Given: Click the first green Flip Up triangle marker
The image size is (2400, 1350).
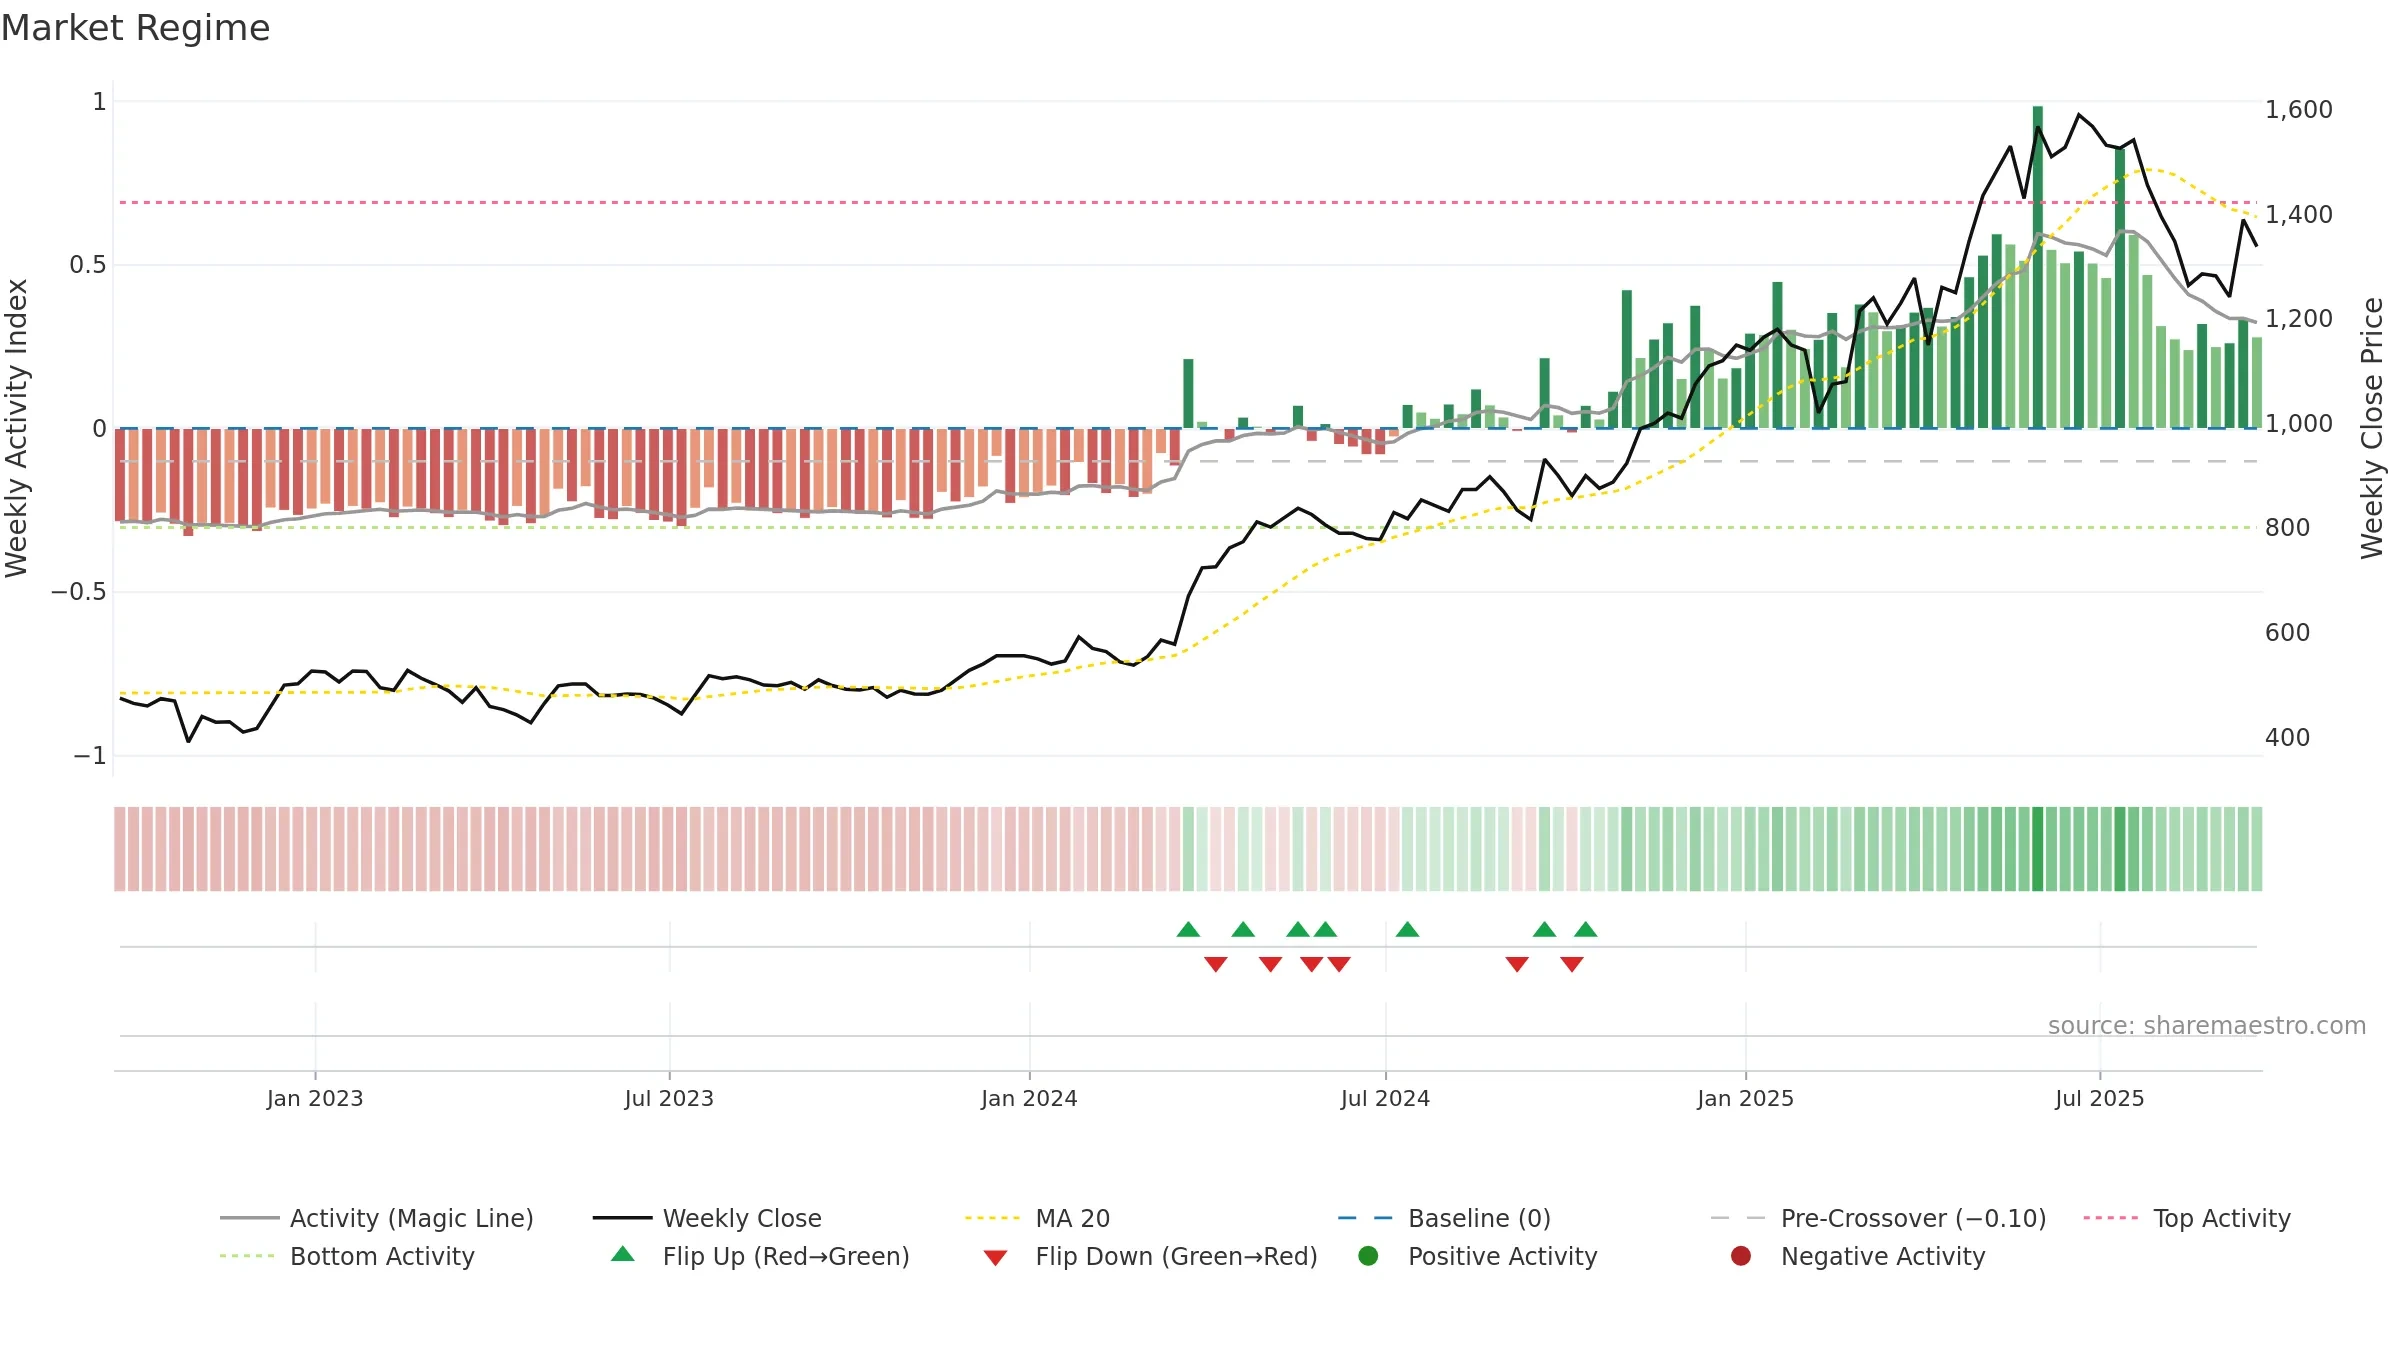Looking at the screenshot, I should pyautogui.click(x=1188, y=930).
